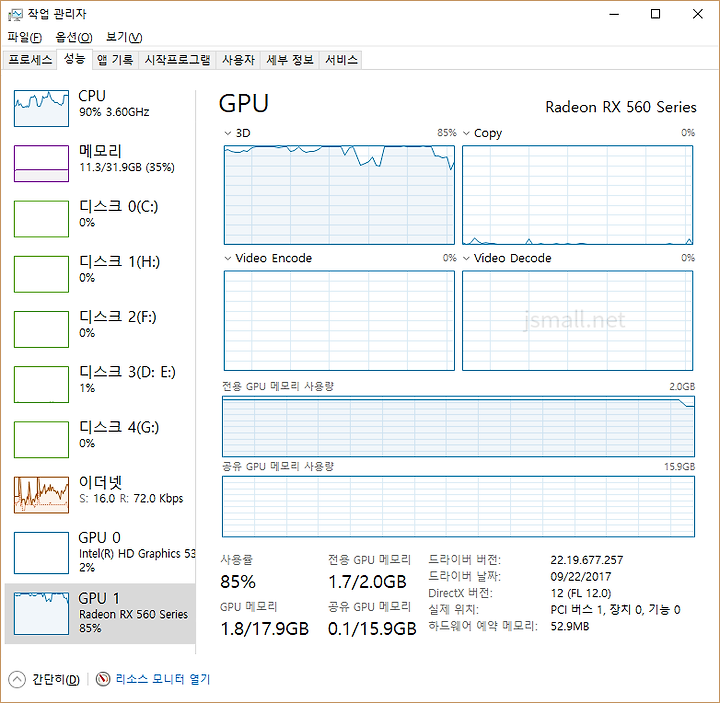This screenshot has height=703, width=720.
Task: Click the S: 16.0 R: 72.0 Kbps text
Action: [131, 498]
